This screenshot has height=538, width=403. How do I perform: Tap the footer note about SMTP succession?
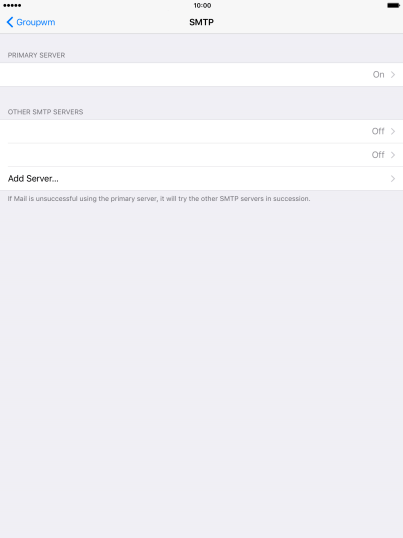click(159, 199)
